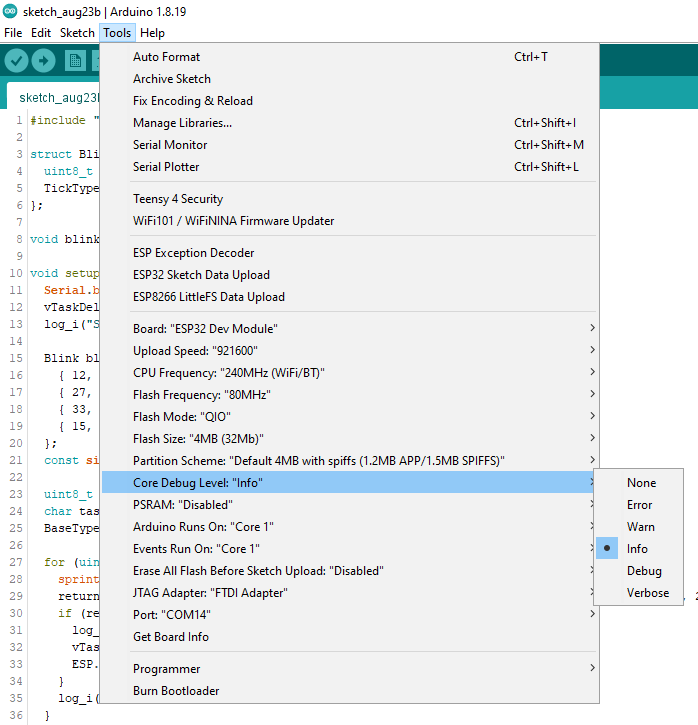The image size is (698, 725).
Task: Choose Auto Format from Tools menu
Action: 349,57
